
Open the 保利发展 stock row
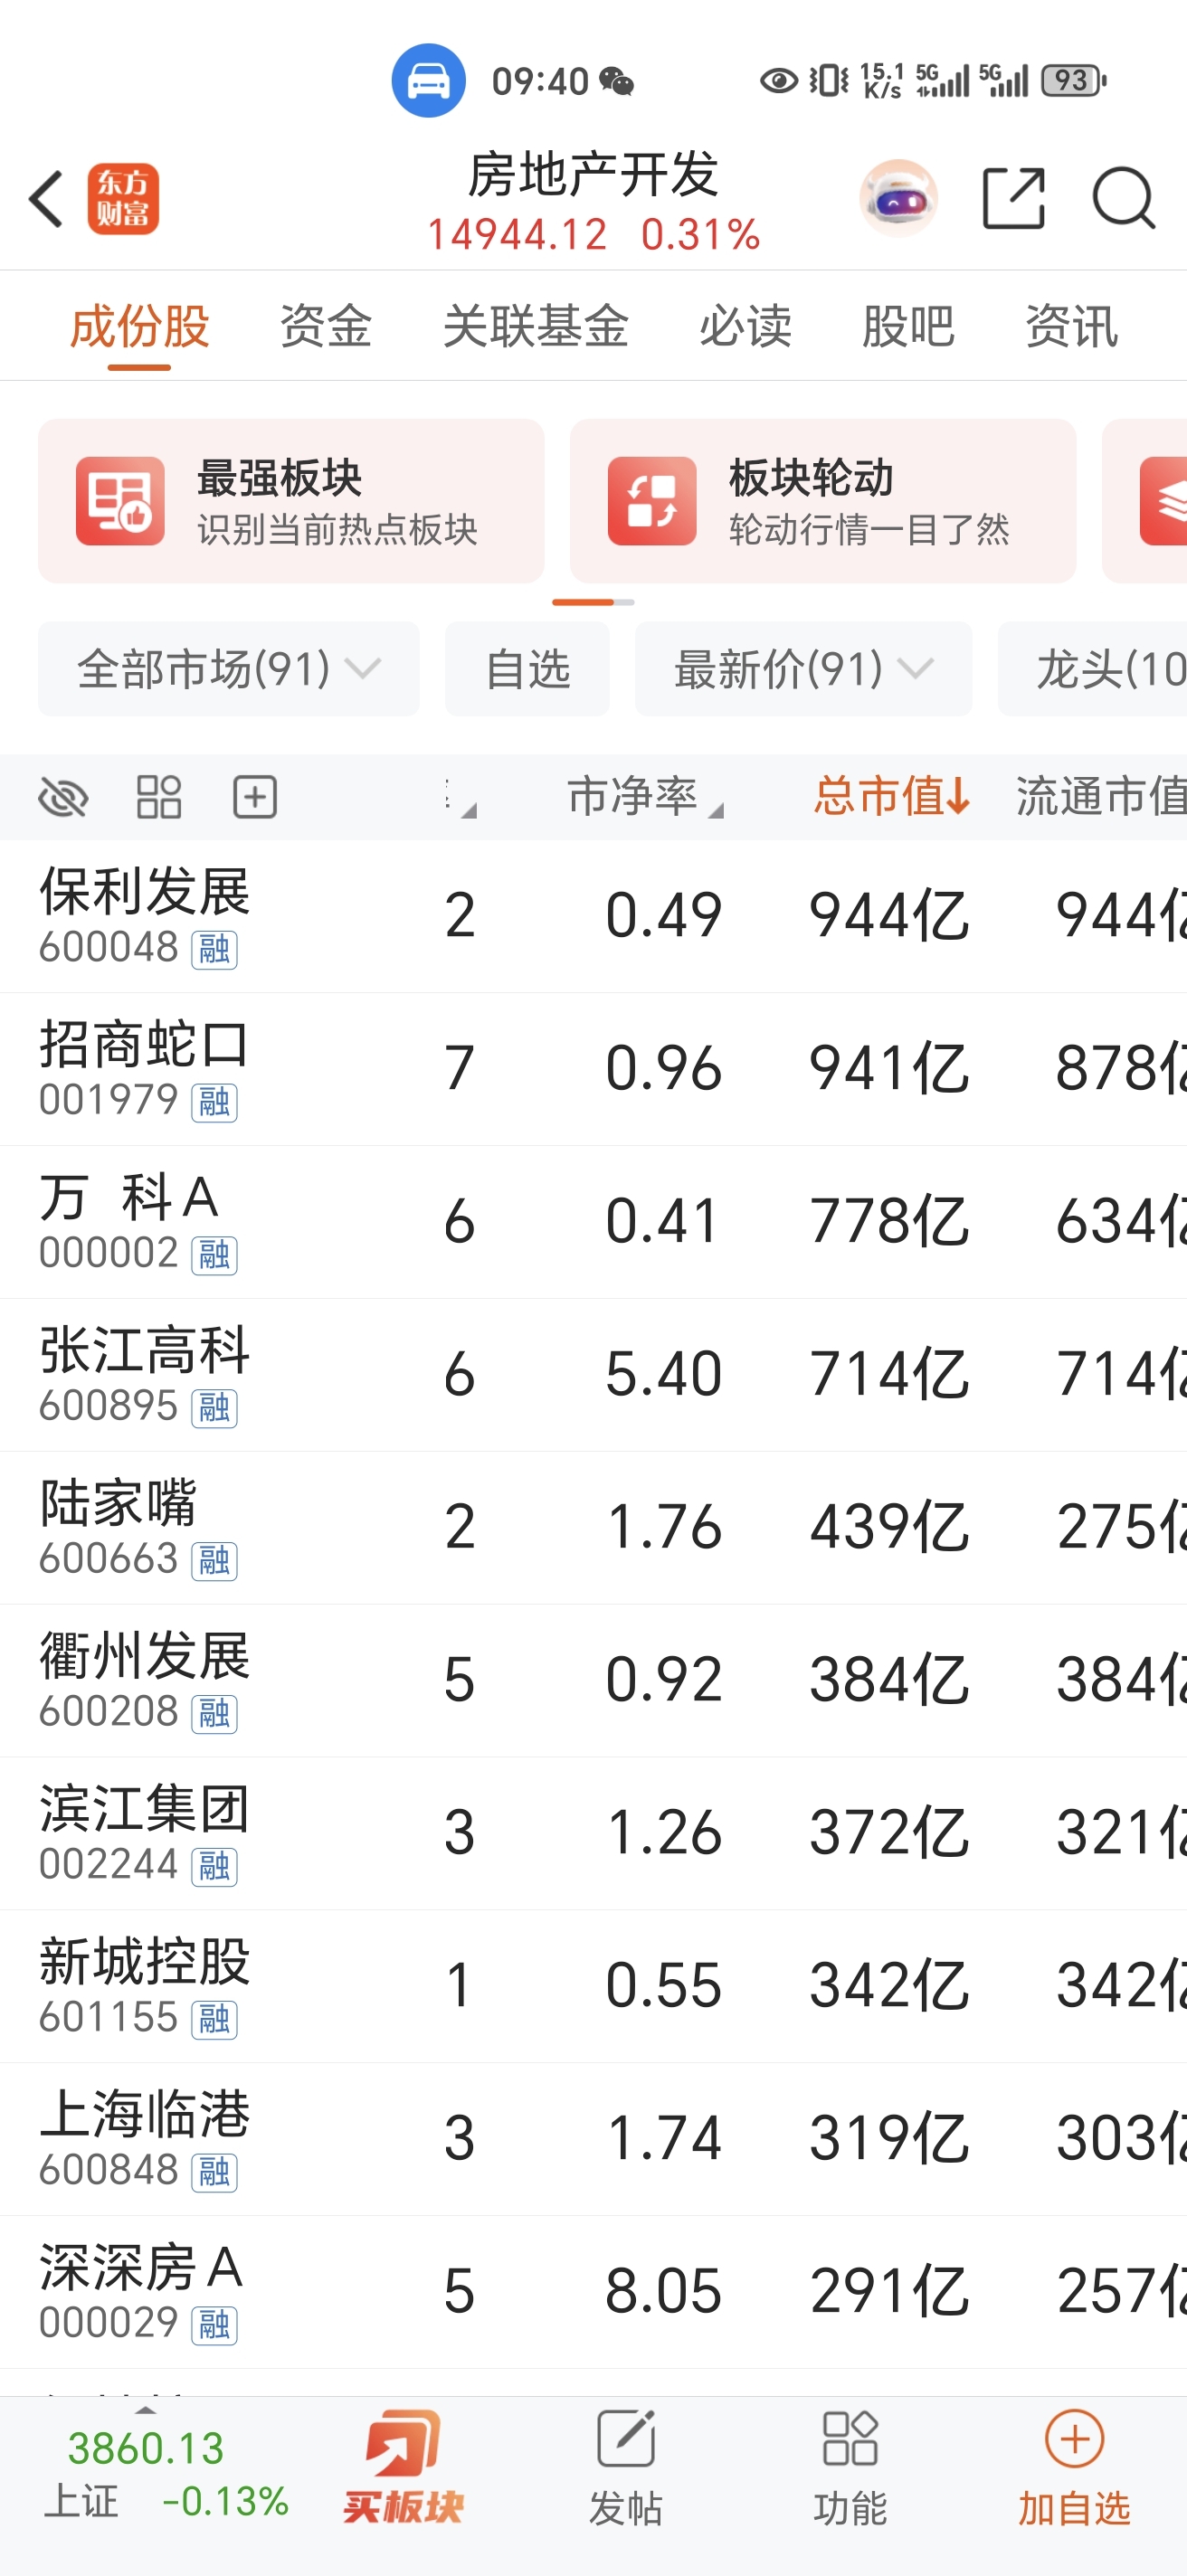[x=593, y=916]
